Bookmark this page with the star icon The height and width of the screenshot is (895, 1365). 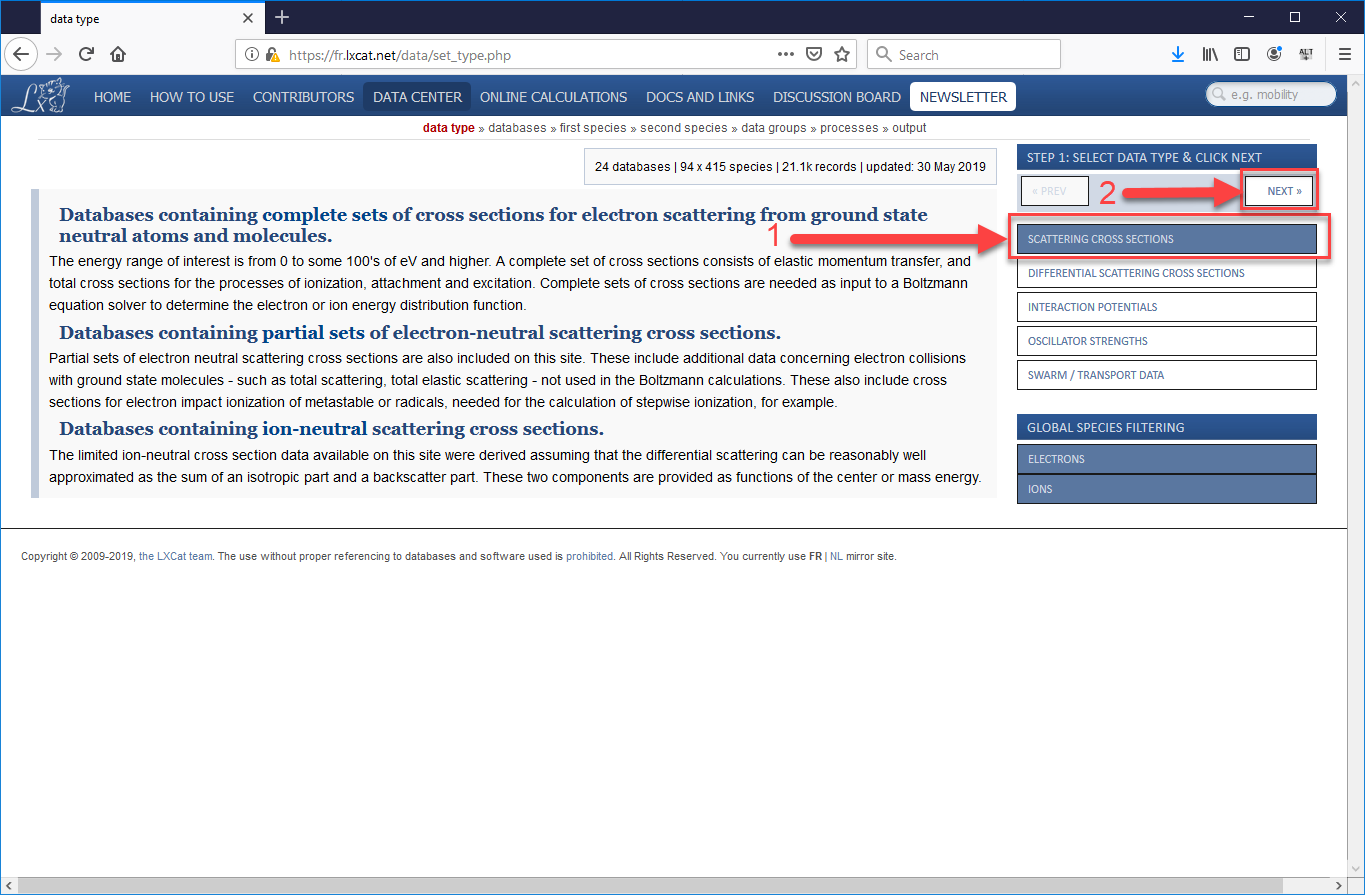coord(842,54)
